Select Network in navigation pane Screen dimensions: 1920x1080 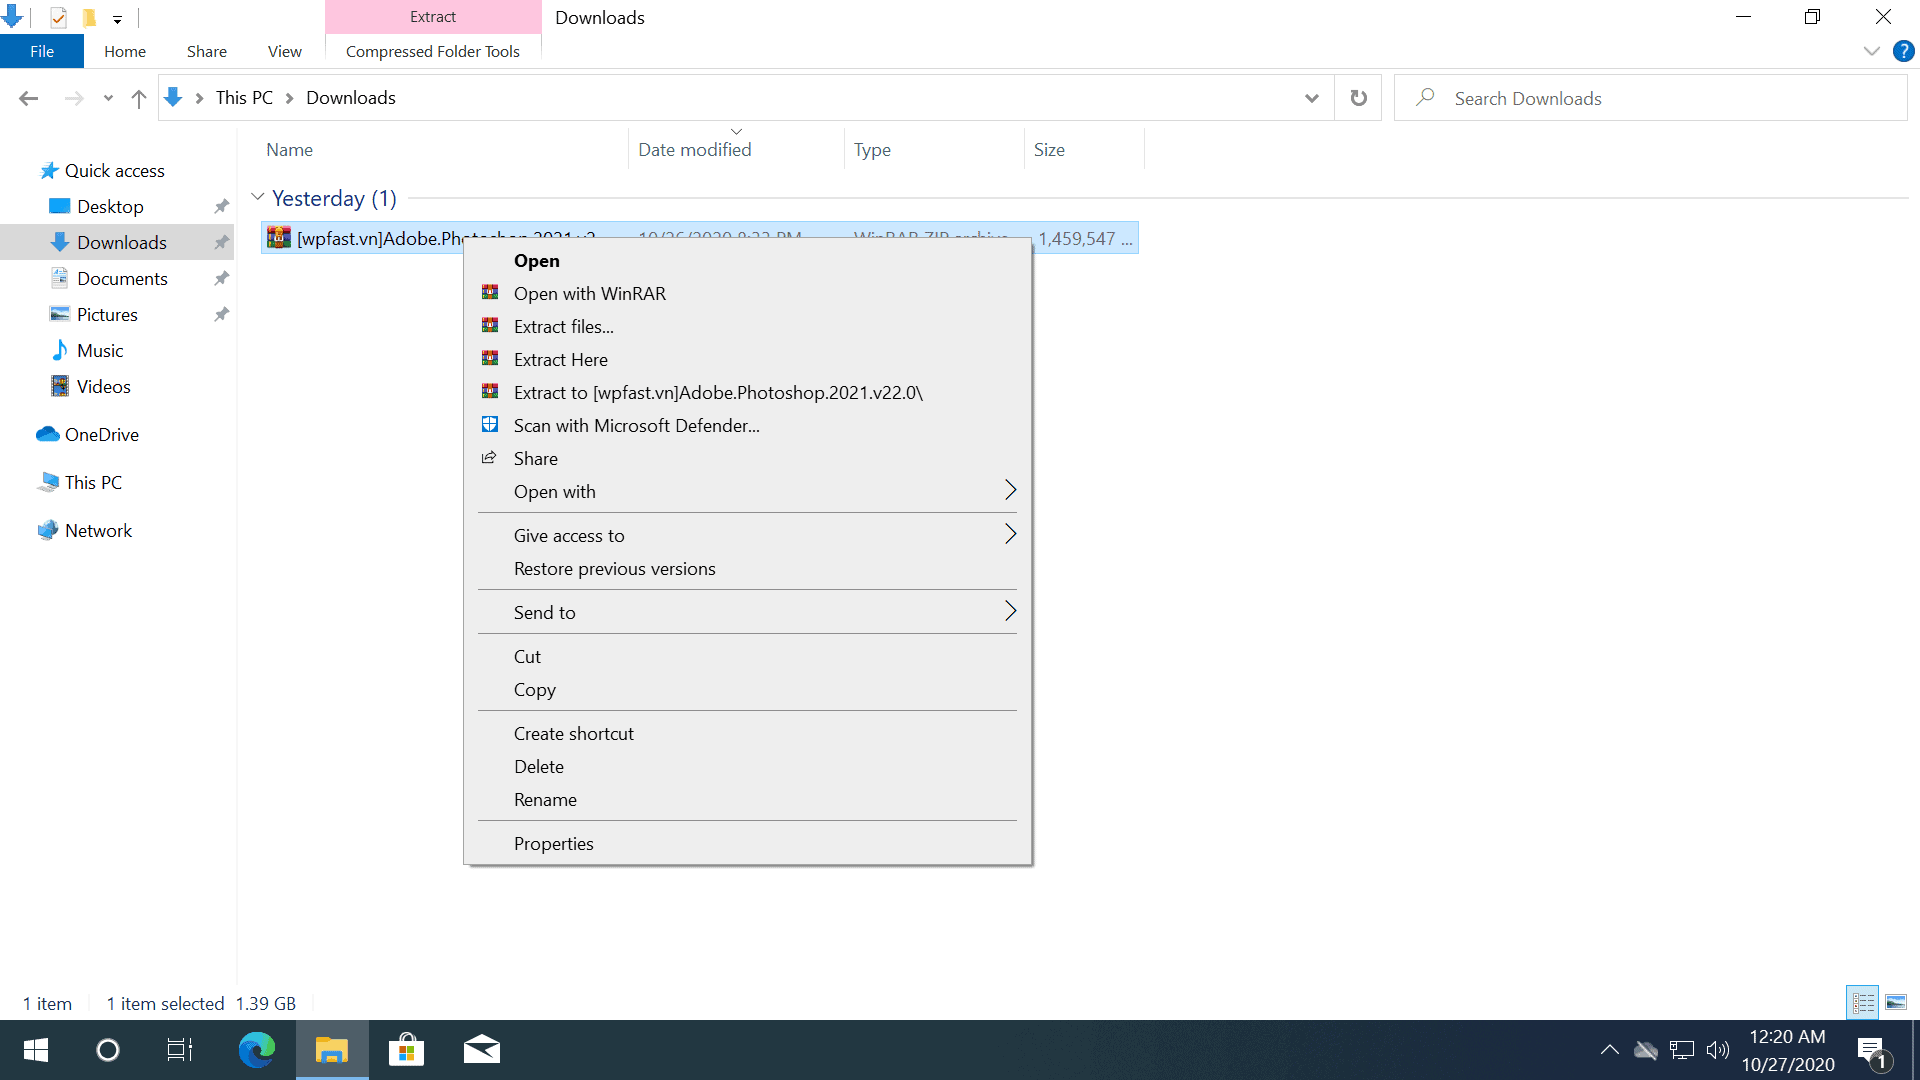(x=98, y=531)
